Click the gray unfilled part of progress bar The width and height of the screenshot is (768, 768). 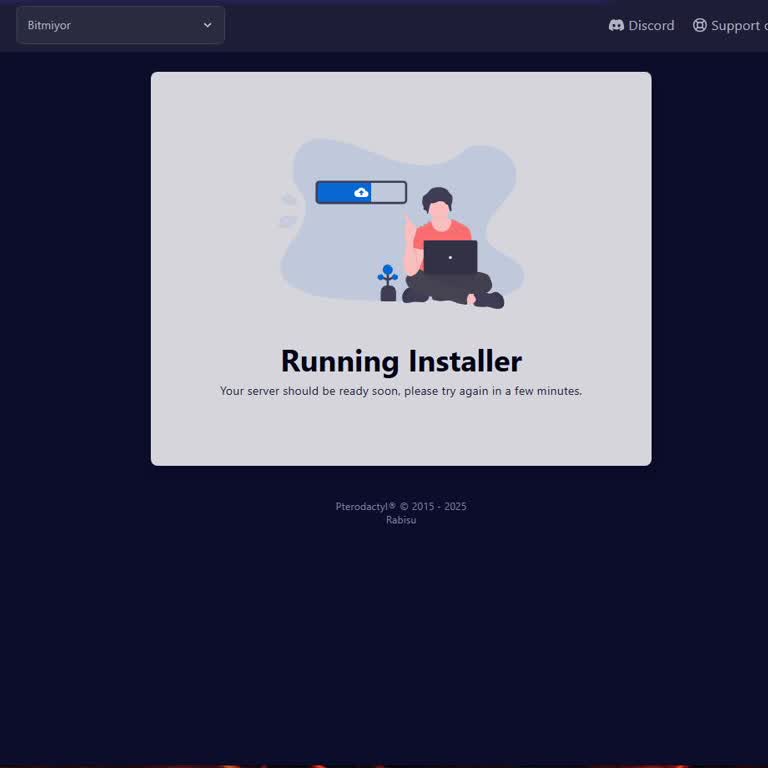coord(388,192)
